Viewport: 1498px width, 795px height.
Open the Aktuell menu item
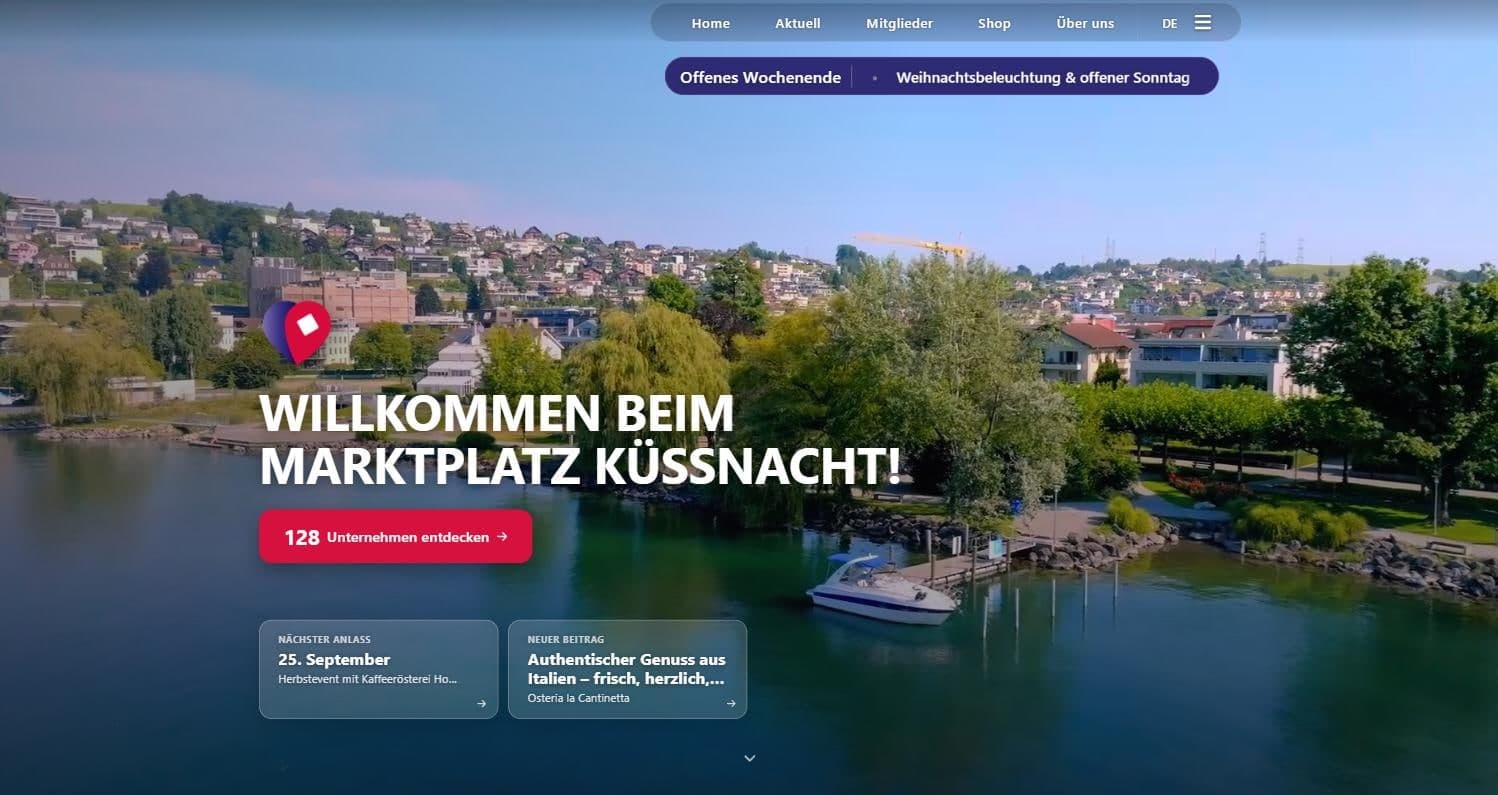[x=798, y=23]
